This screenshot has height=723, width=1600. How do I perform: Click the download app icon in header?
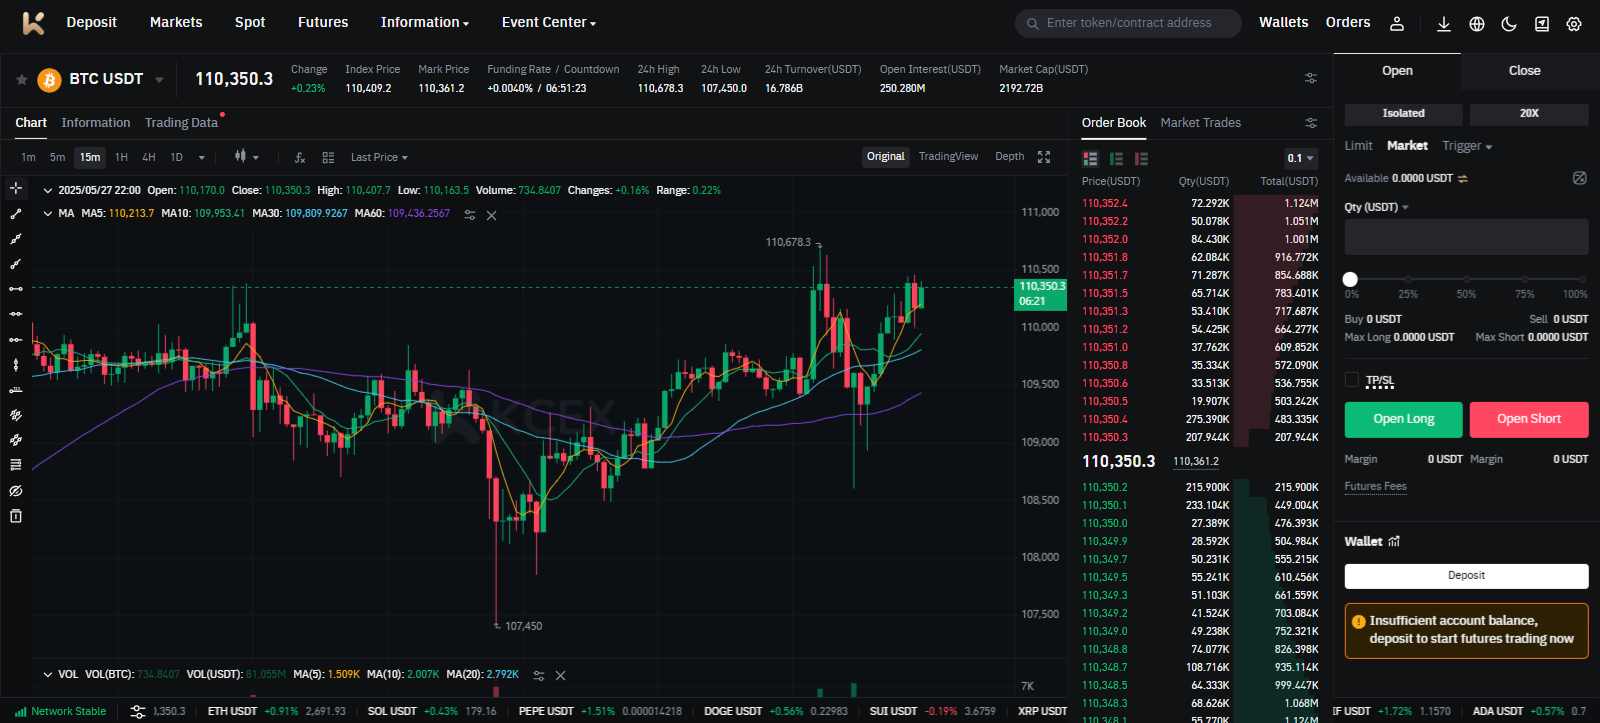click(1443, 24)
